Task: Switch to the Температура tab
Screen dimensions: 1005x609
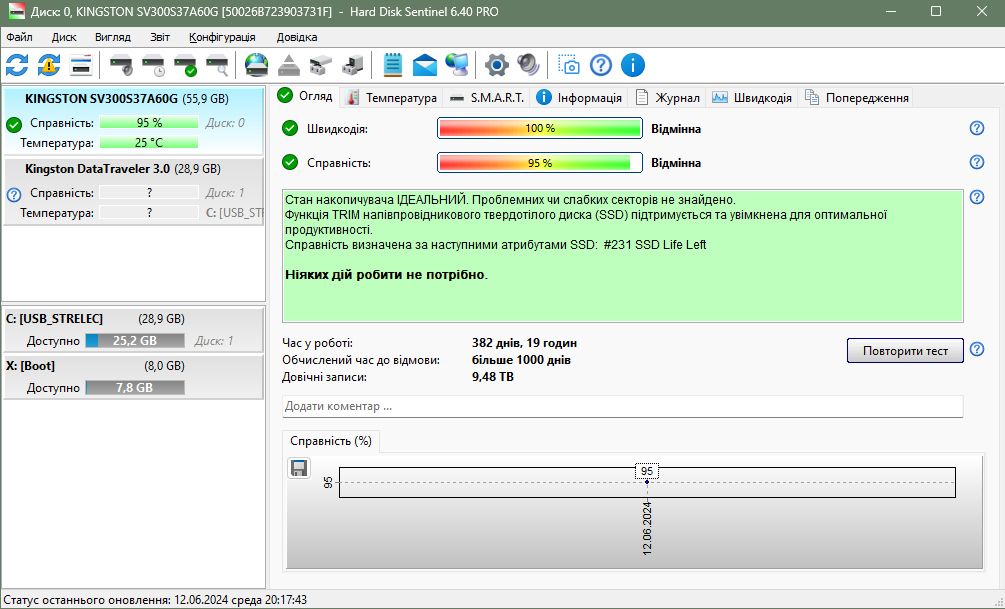Action: pyautogui.click(x=392, y=97)
